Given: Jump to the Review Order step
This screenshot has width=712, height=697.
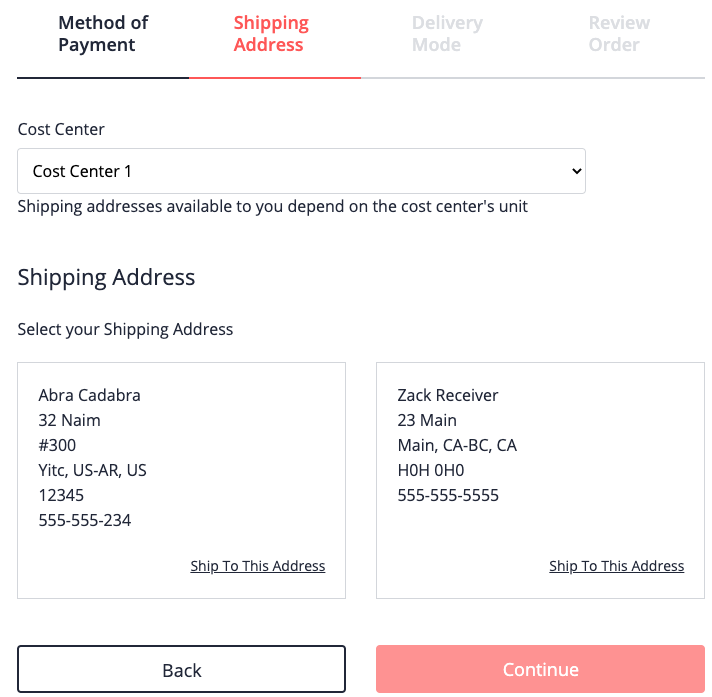Looking at the screenshot, I should coord(619,34).
